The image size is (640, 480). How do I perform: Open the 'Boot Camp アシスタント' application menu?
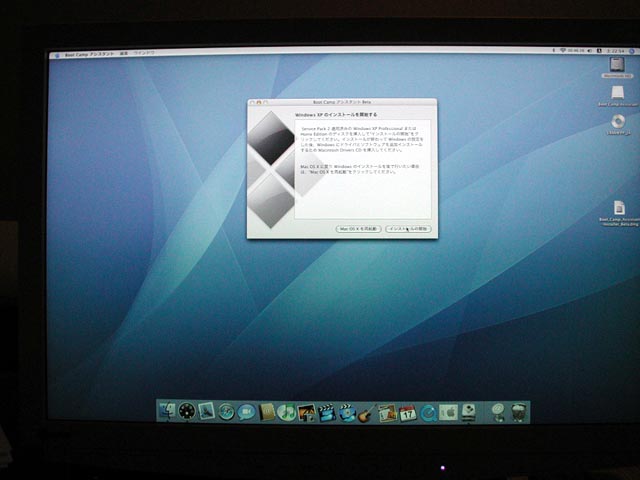click(x=88, y=54)
